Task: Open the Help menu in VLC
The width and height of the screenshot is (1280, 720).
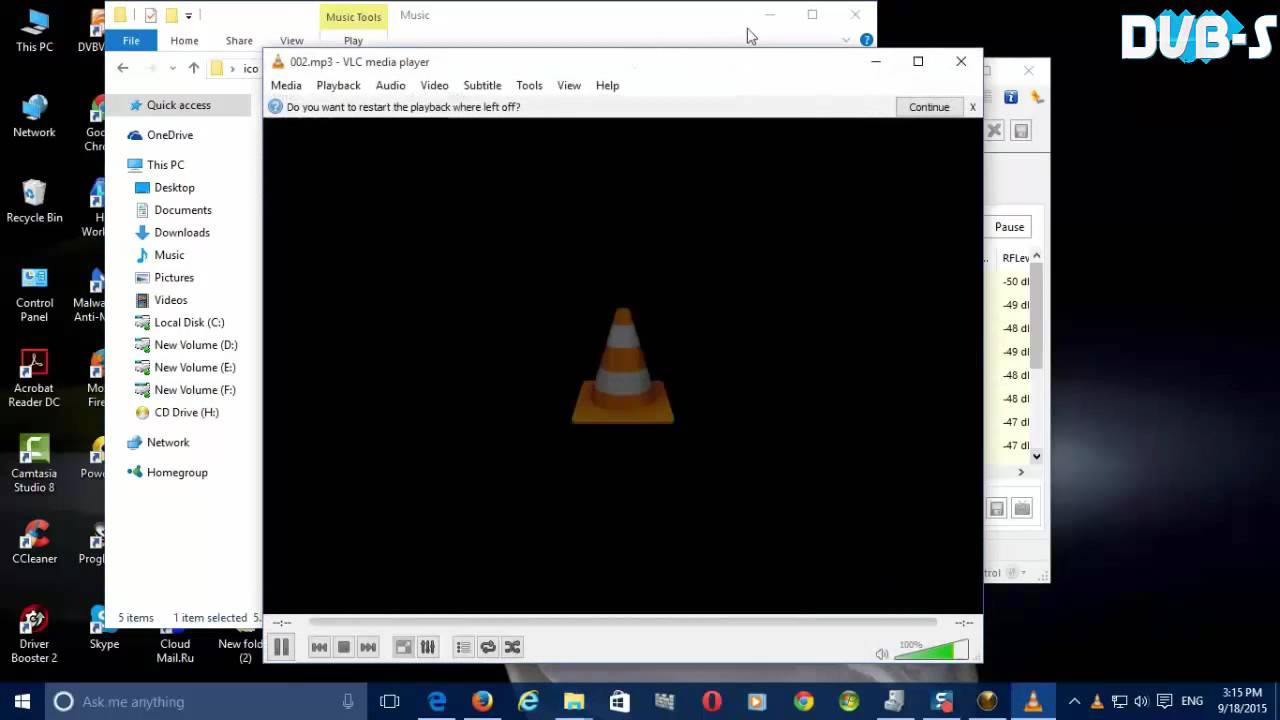Action: pyautogui.click(x=607, y=85)
